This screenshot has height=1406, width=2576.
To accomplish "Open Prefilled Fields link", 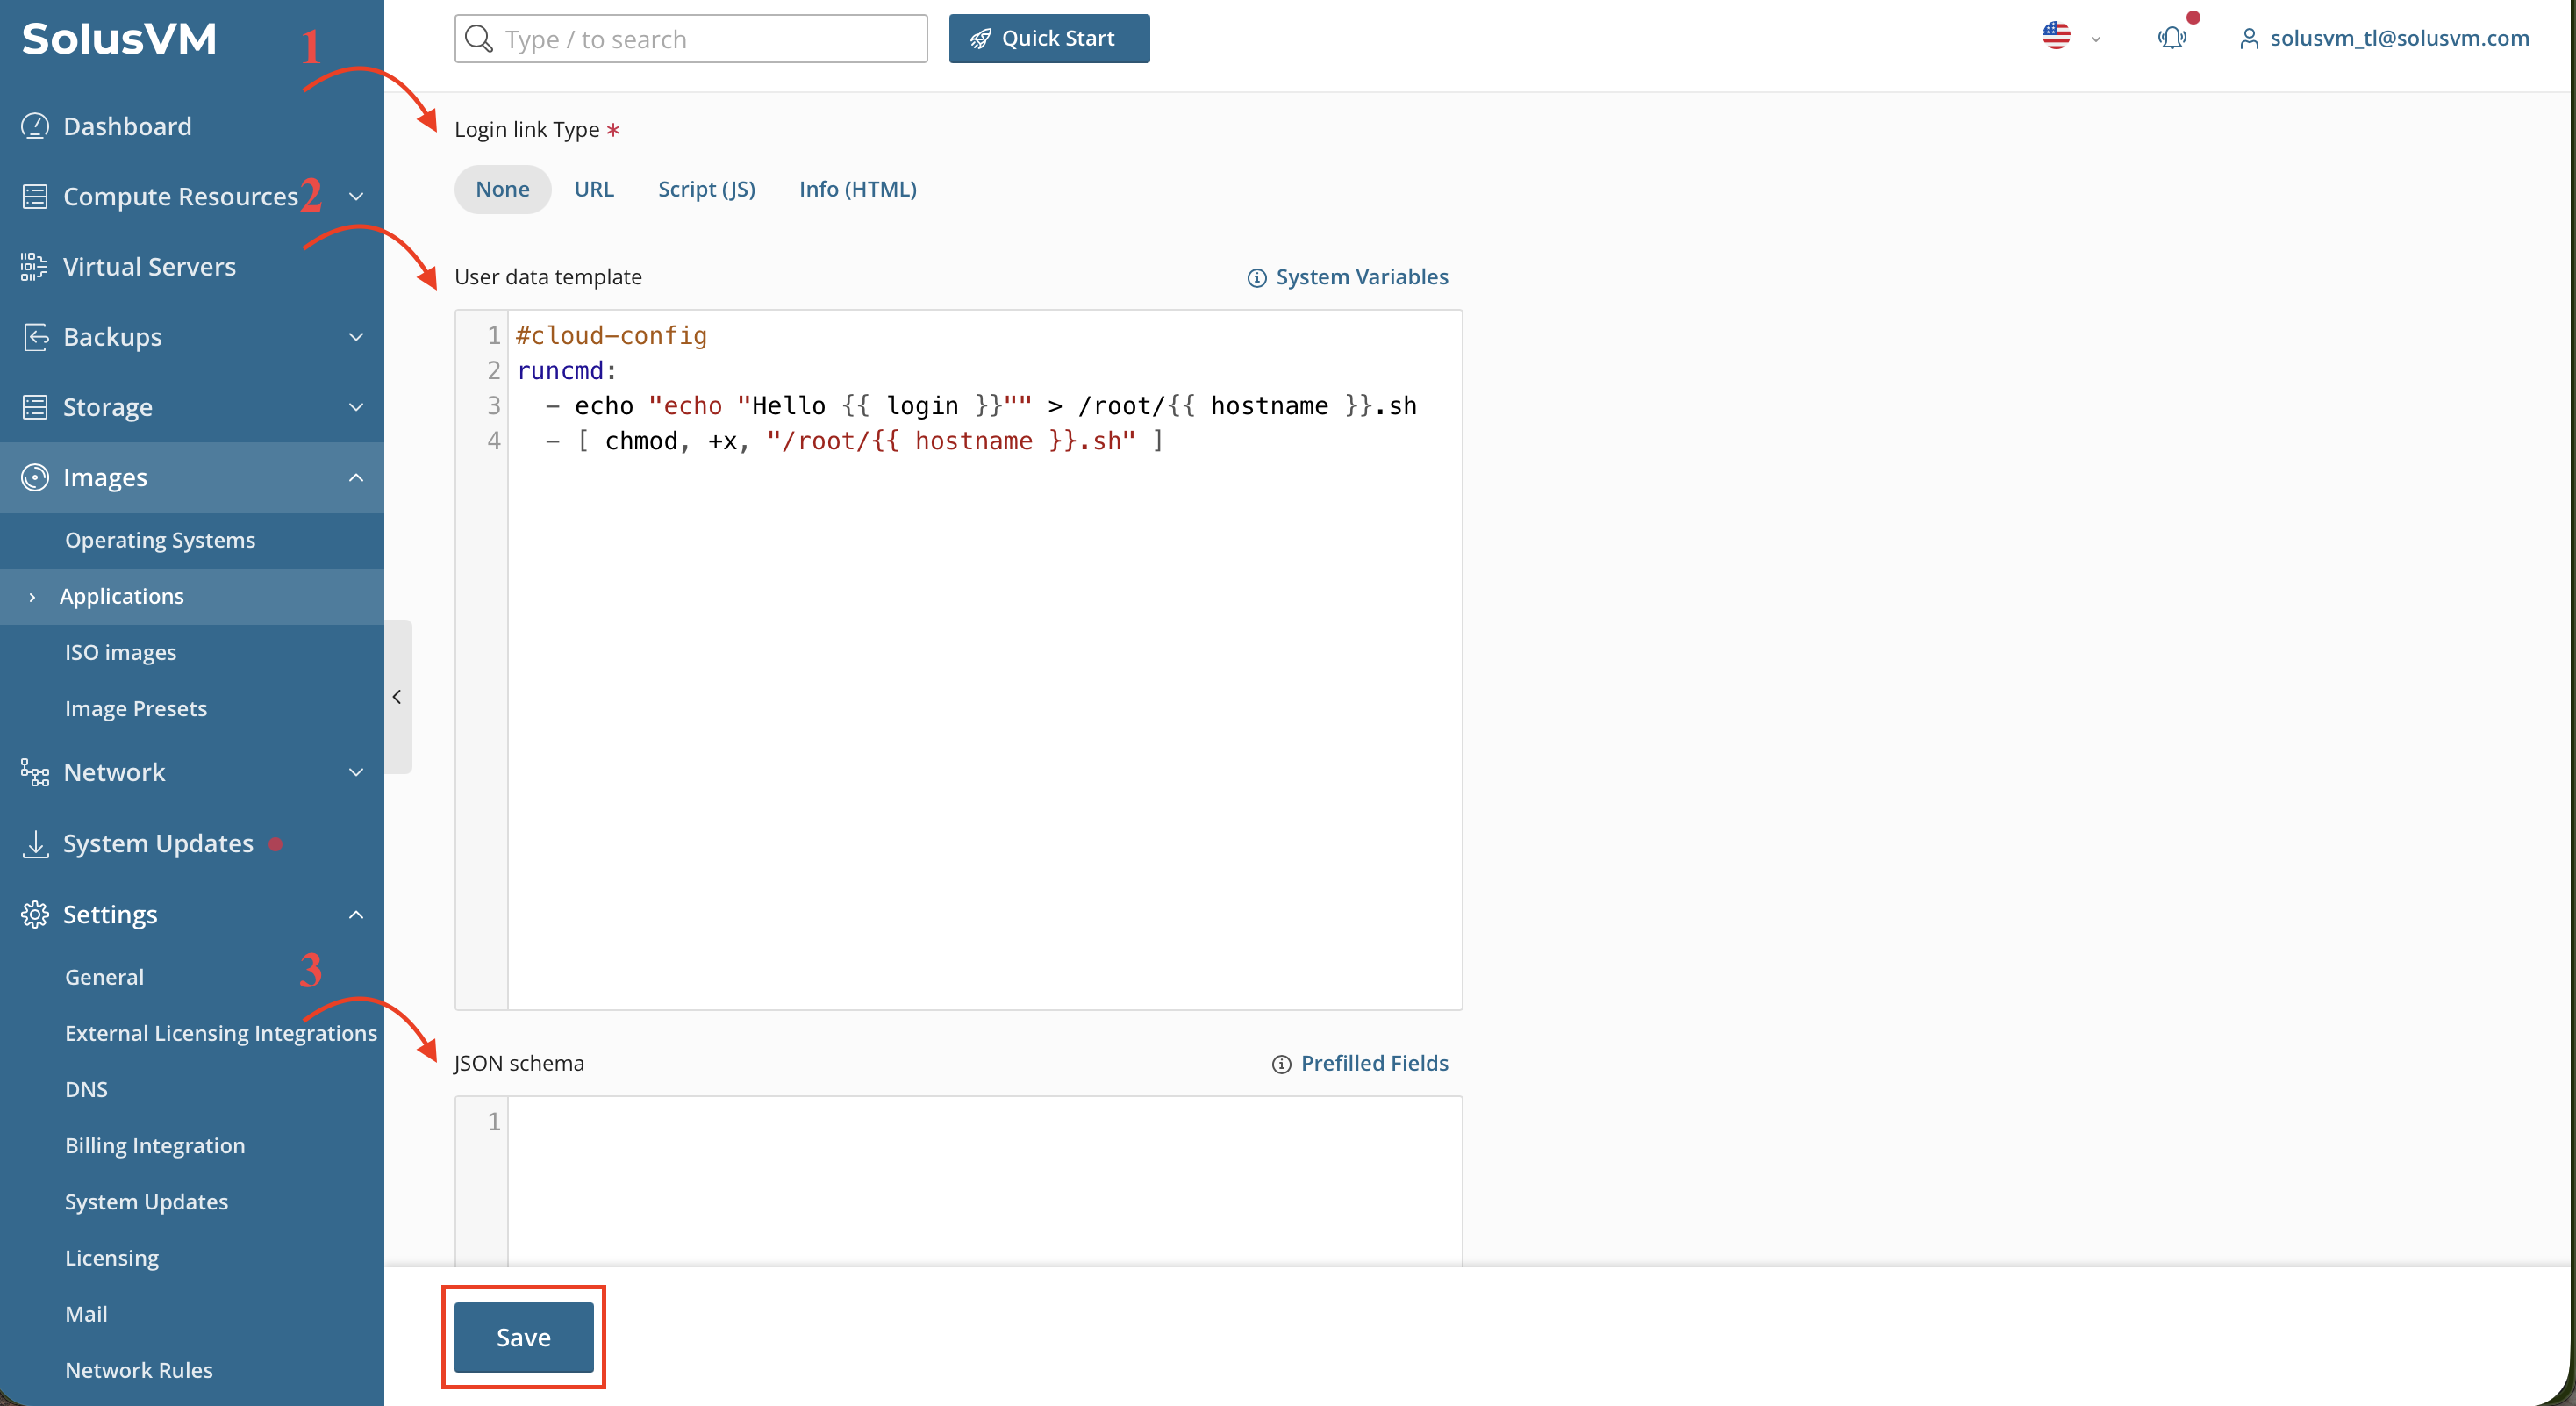I will click(x=1374, y=1063).
